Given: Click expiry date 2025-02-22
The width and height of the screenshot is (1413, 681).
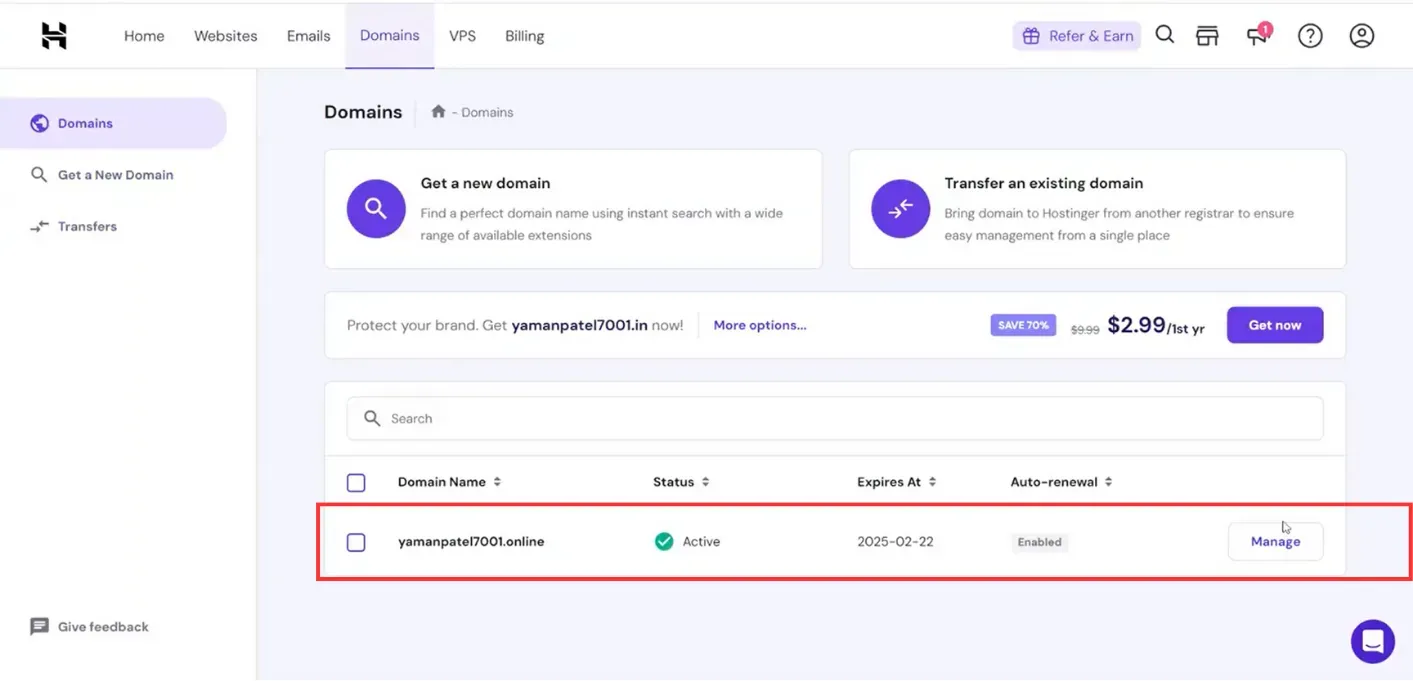Looking at the screenshot, I should [895, 542].
